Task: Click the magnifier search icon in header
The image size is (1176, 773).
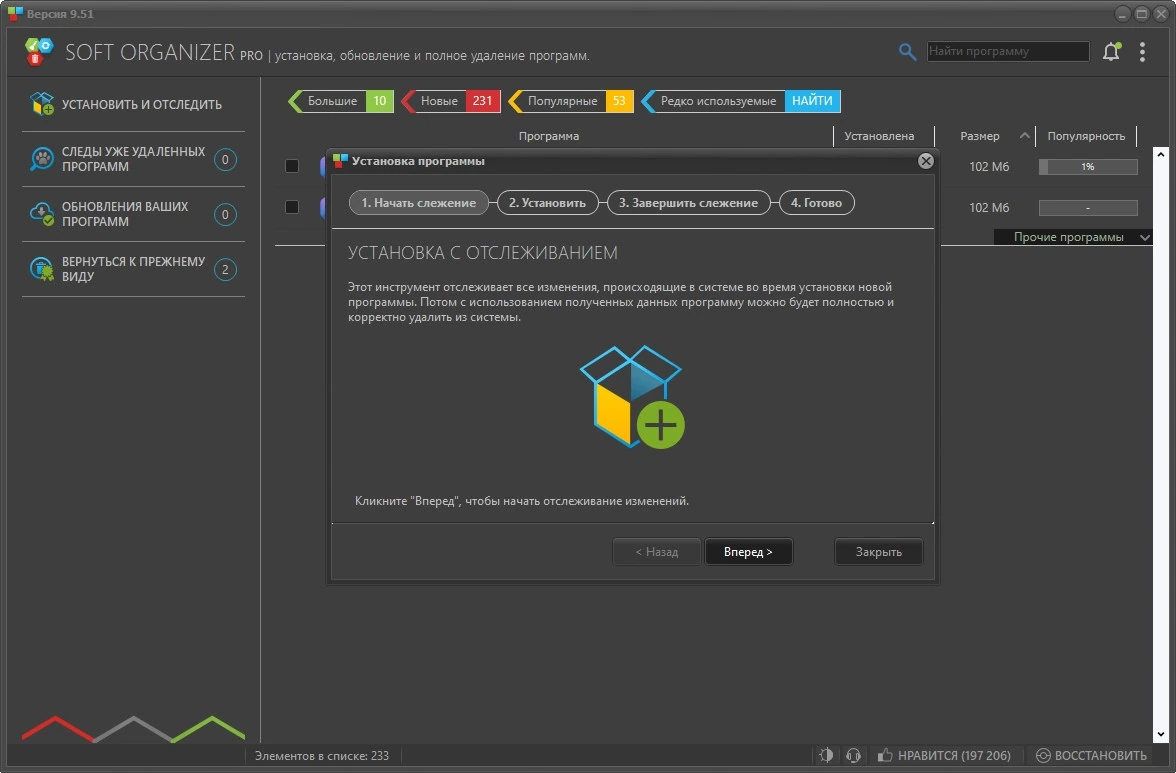Action: [908, 52]
